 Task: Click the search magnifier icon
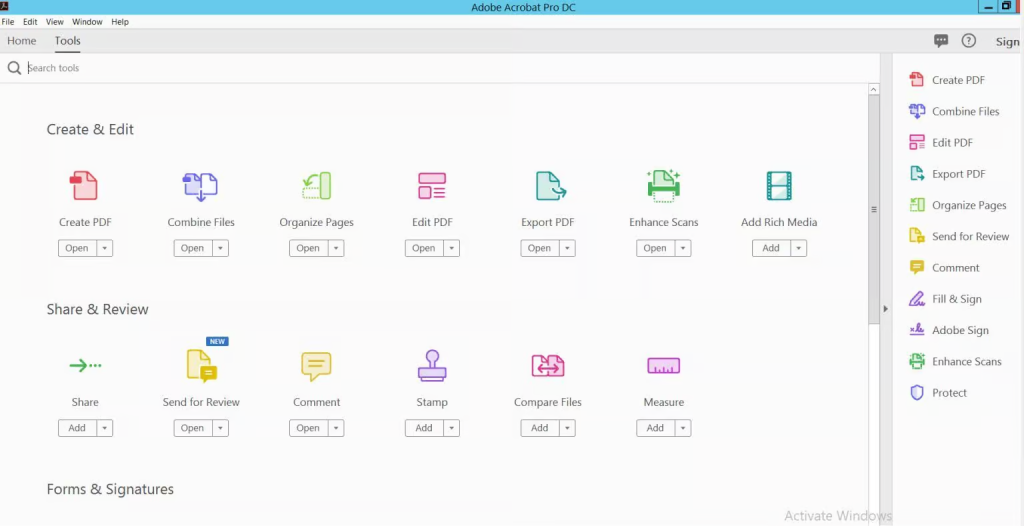pyautogui.click(x=14, y=68)
